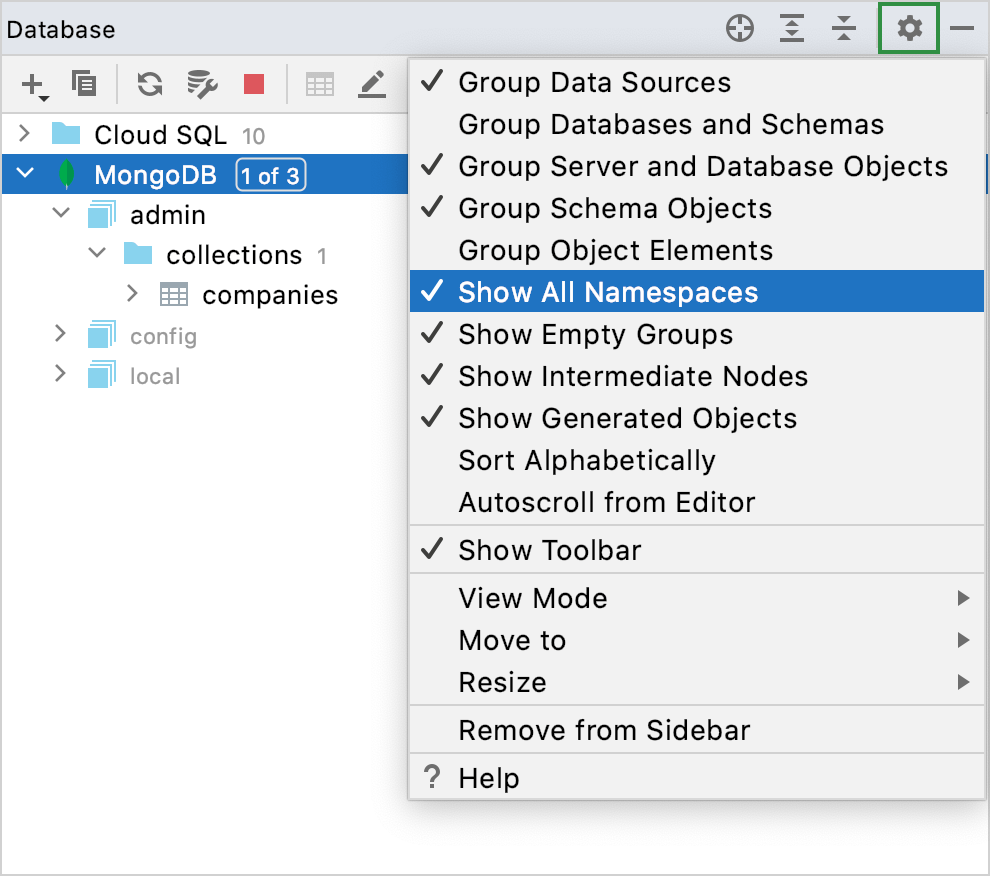990x876 pixels.
Task: Open data source properties with the wrench icon
Action: pos(202,85)
